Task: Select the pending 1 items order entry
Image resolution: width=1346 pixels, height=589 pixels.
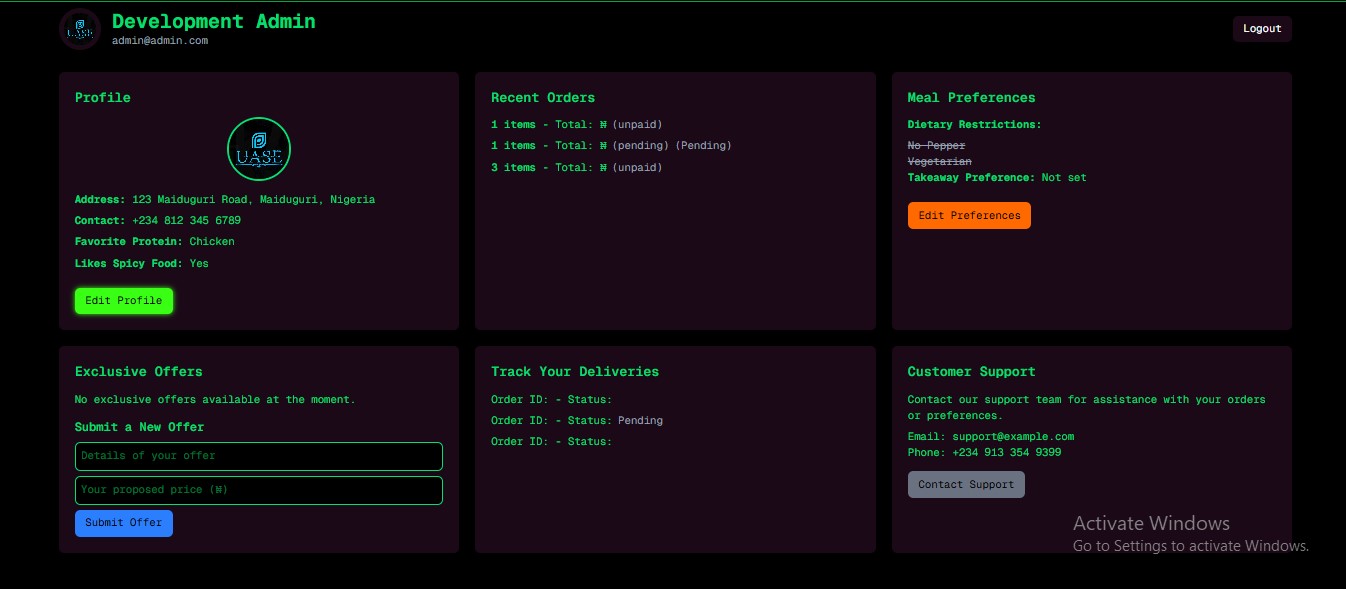Action: point(610,146)
